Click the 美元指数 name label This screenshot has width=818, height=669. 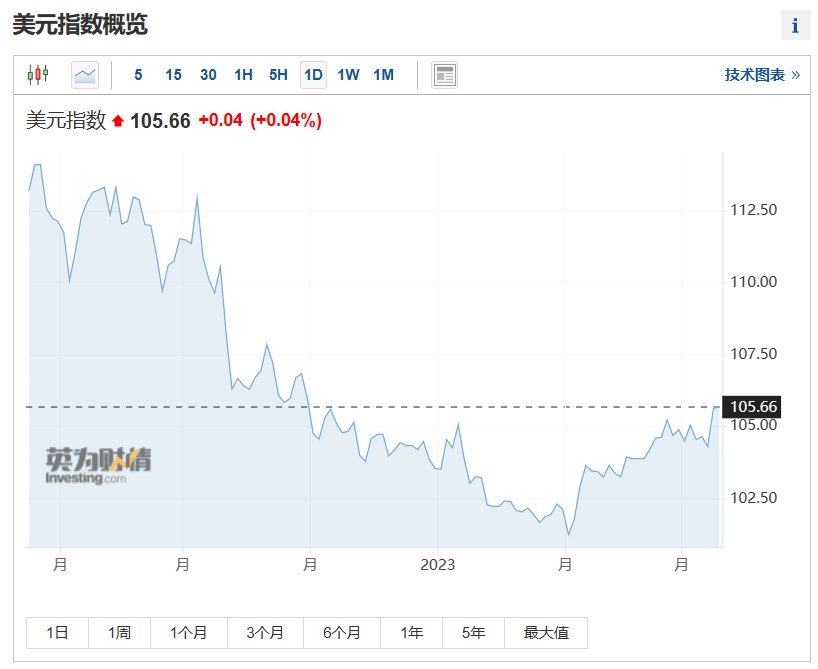click(x=66, y=121)
